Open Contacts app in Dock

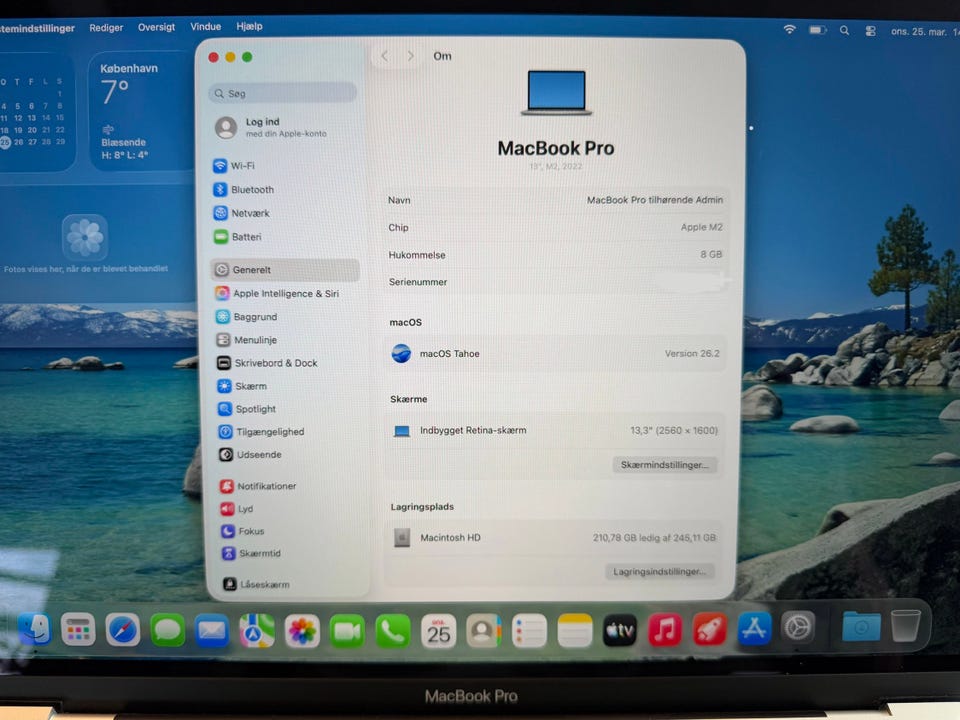[x=484, y=631]
